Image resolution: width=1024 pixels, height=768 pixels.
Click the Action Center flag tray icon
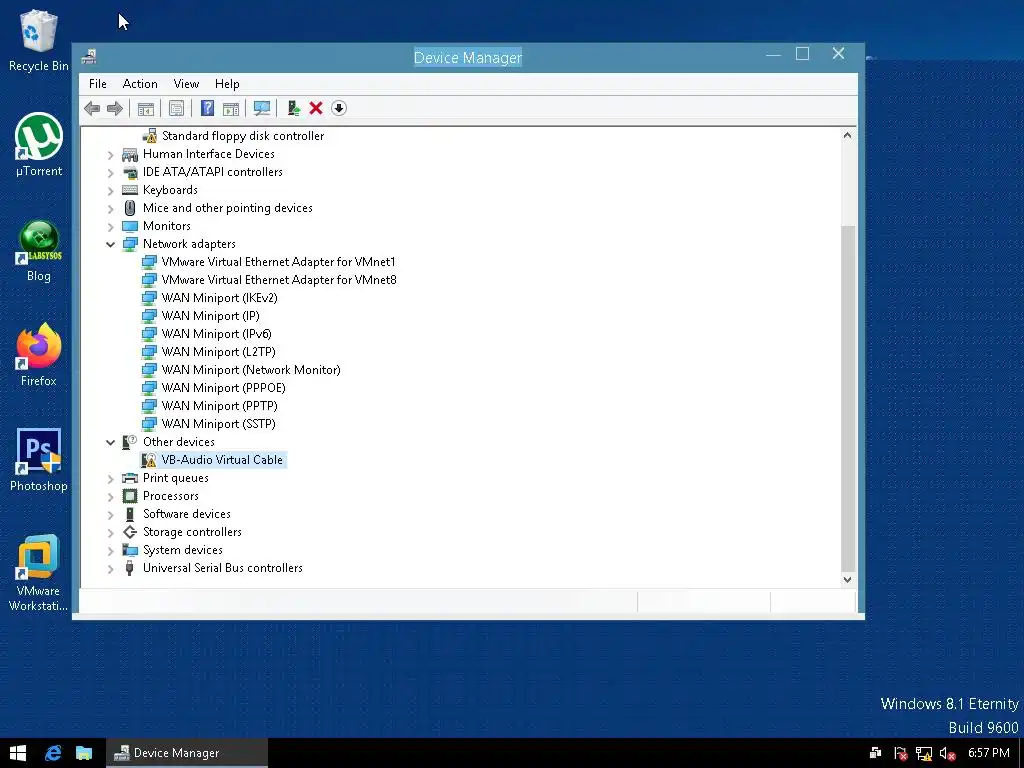pyautogui.click(x=901, y=753)
